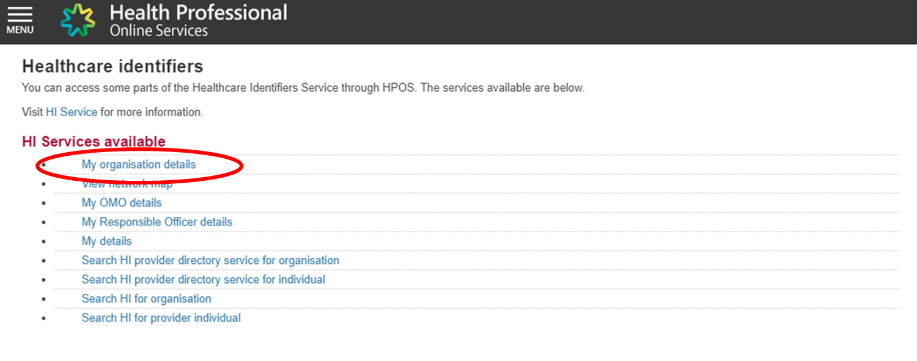The height and width of the screenshot is (361, 917).
Task: Go to My OMO details
Action: coord(122,203)
